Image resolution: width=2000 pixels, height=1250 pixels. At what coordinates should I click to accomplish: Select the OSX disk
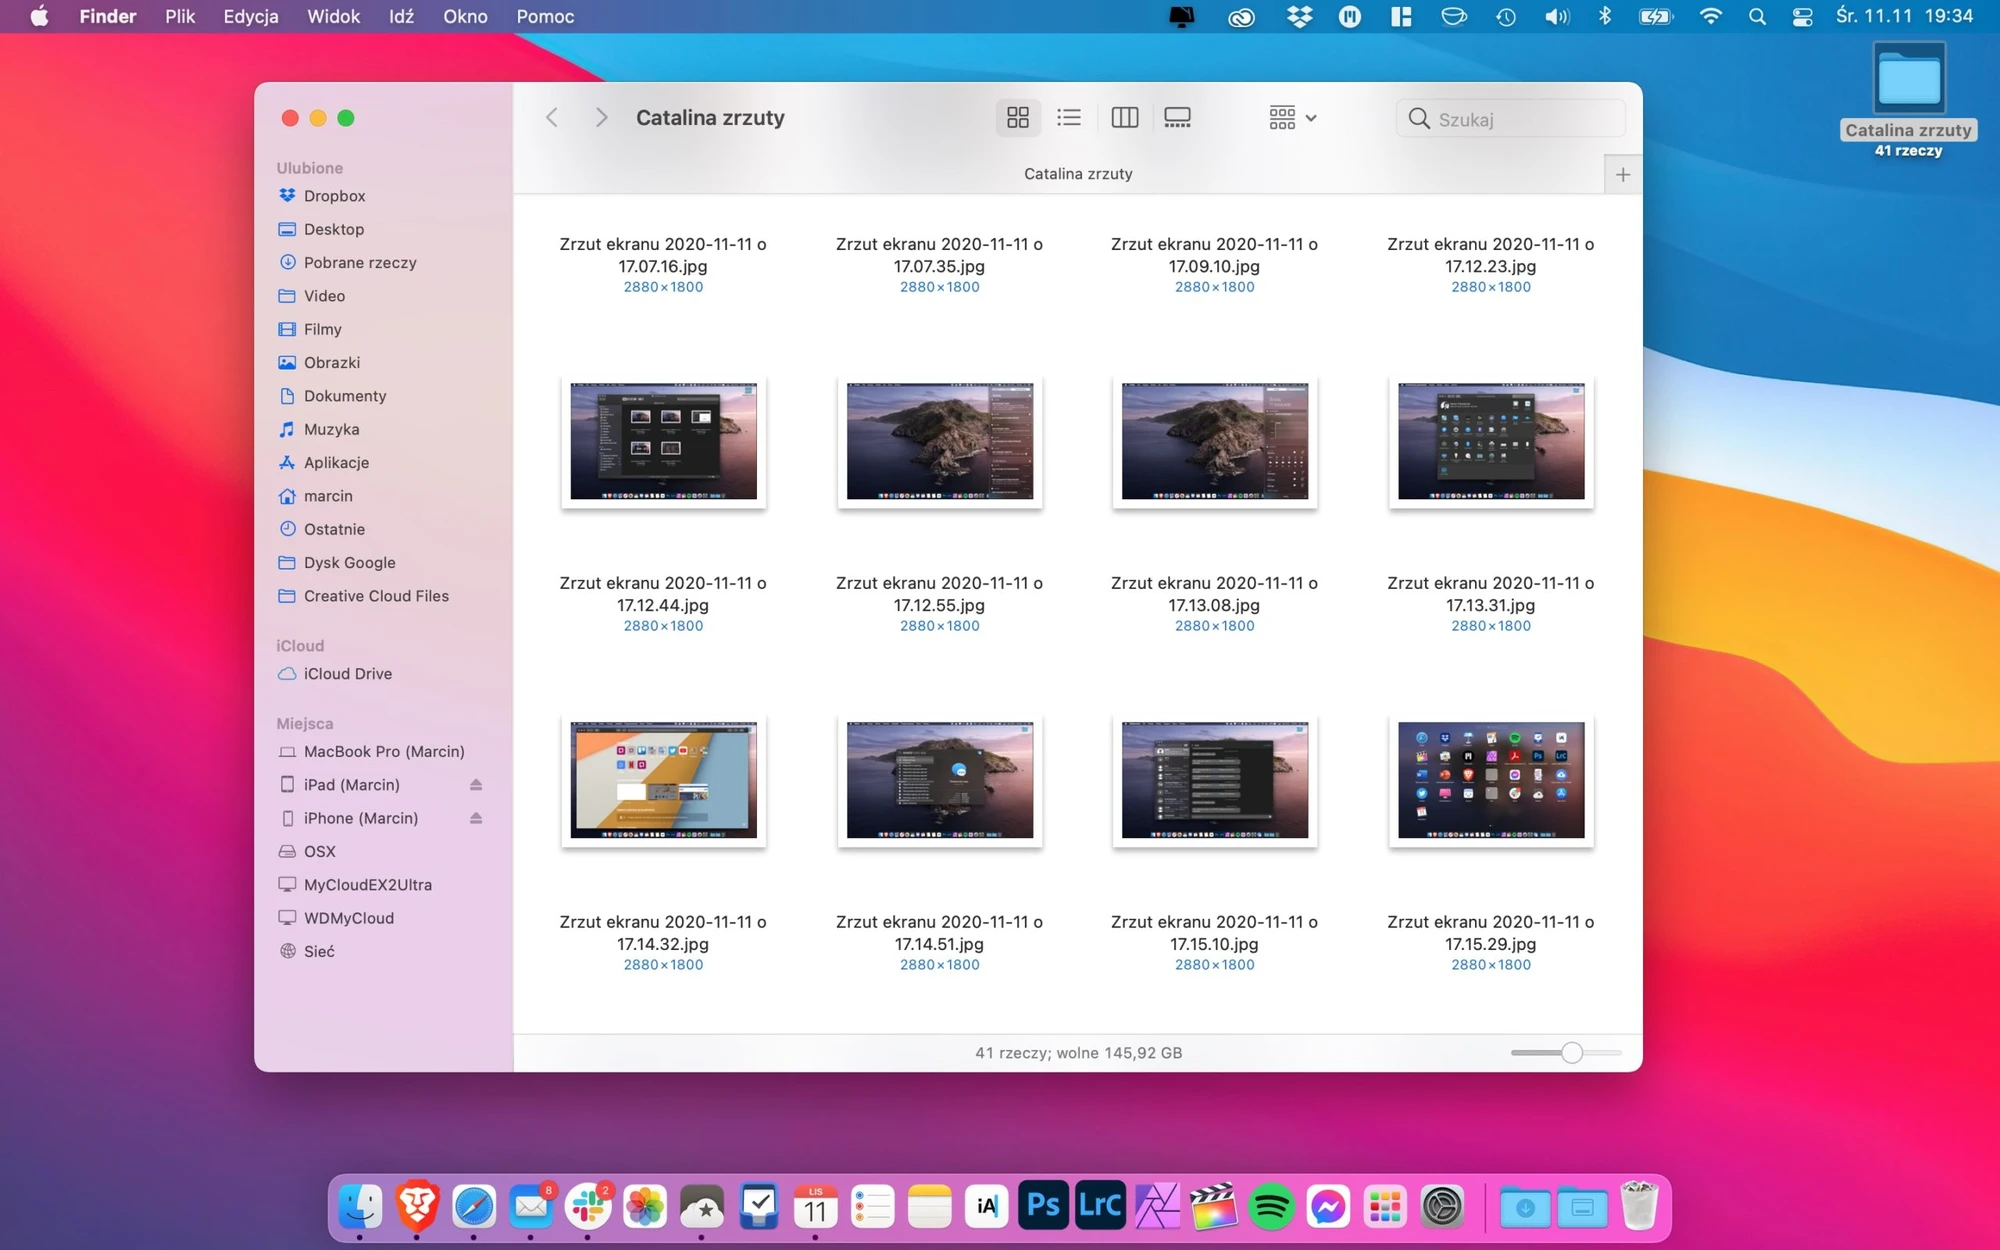tap(319, 852)
